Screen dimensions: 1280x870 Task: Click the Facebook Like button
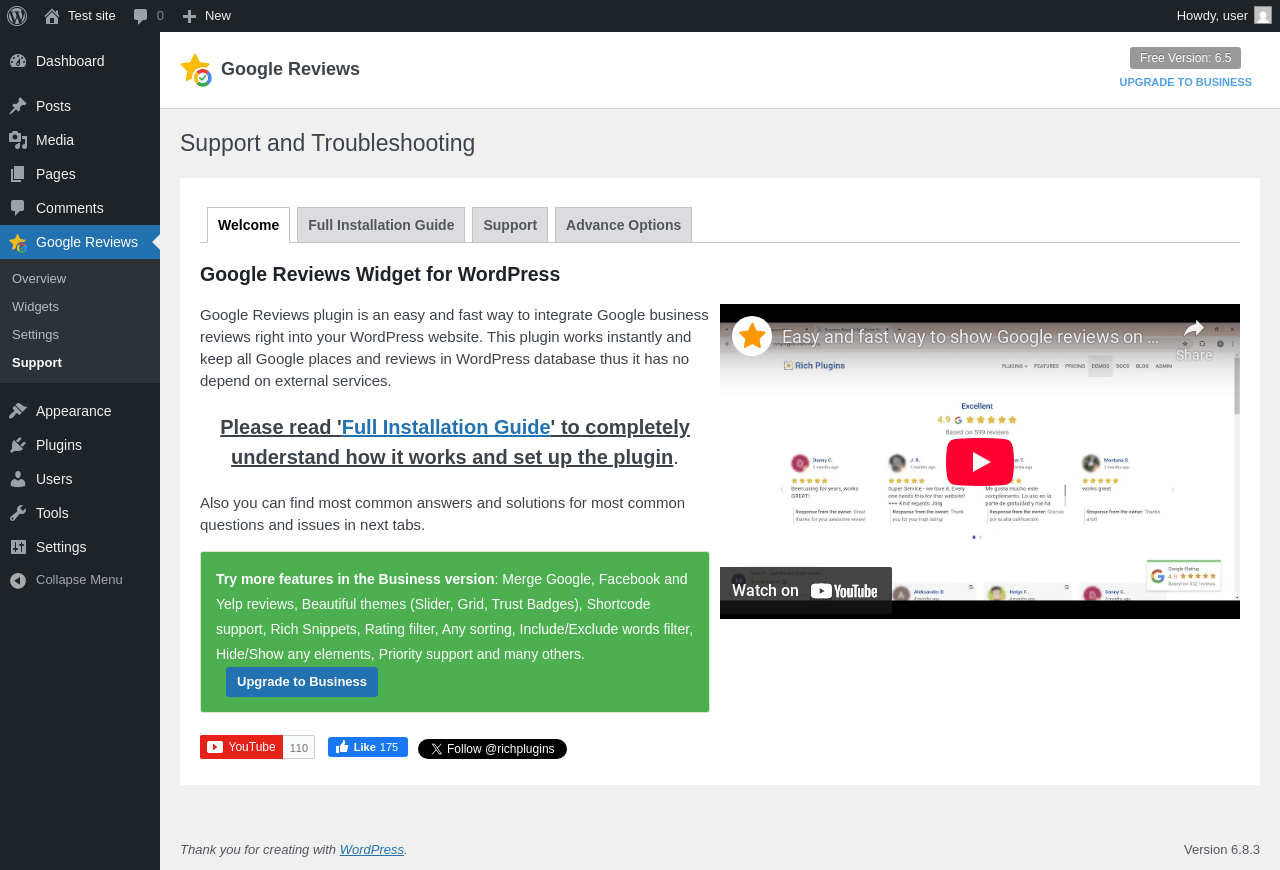tap(368, 747)
